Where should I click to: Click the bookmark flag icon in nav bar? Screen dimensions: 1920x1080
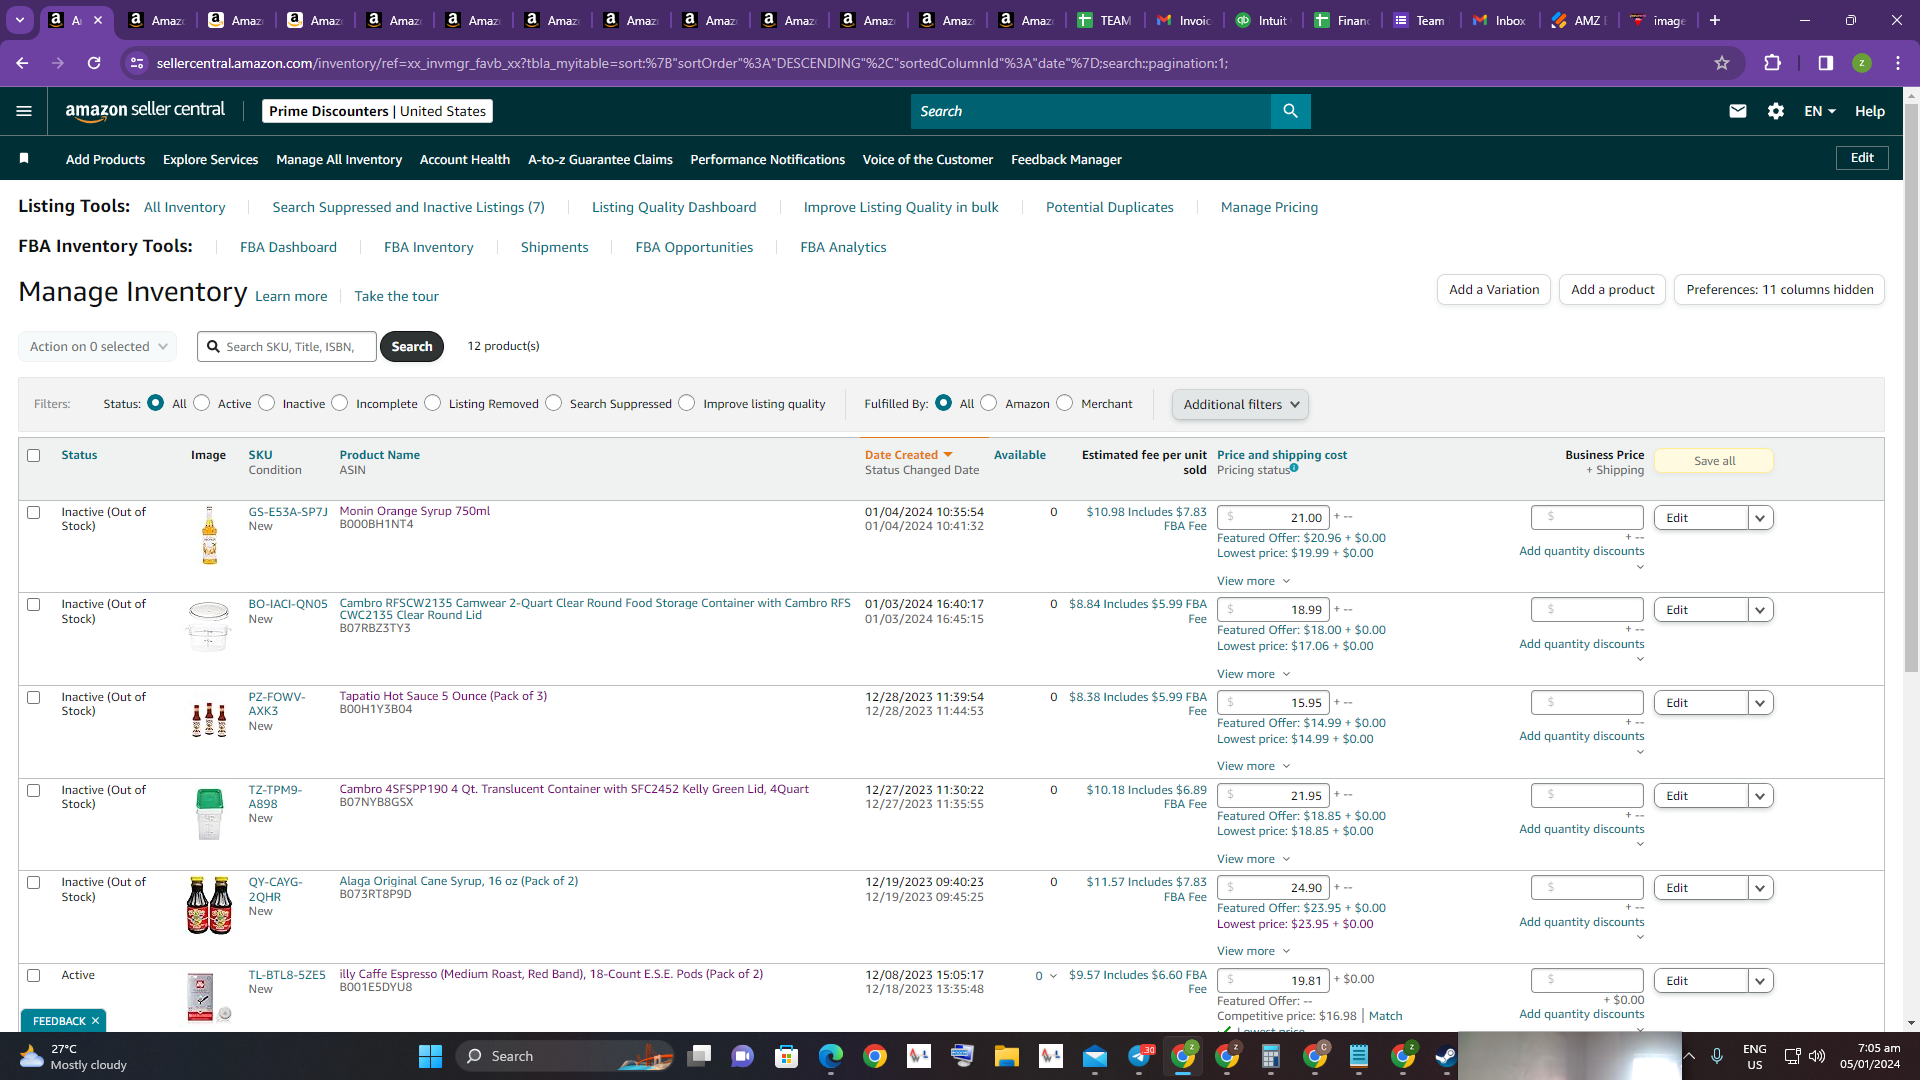coord(24,159)
